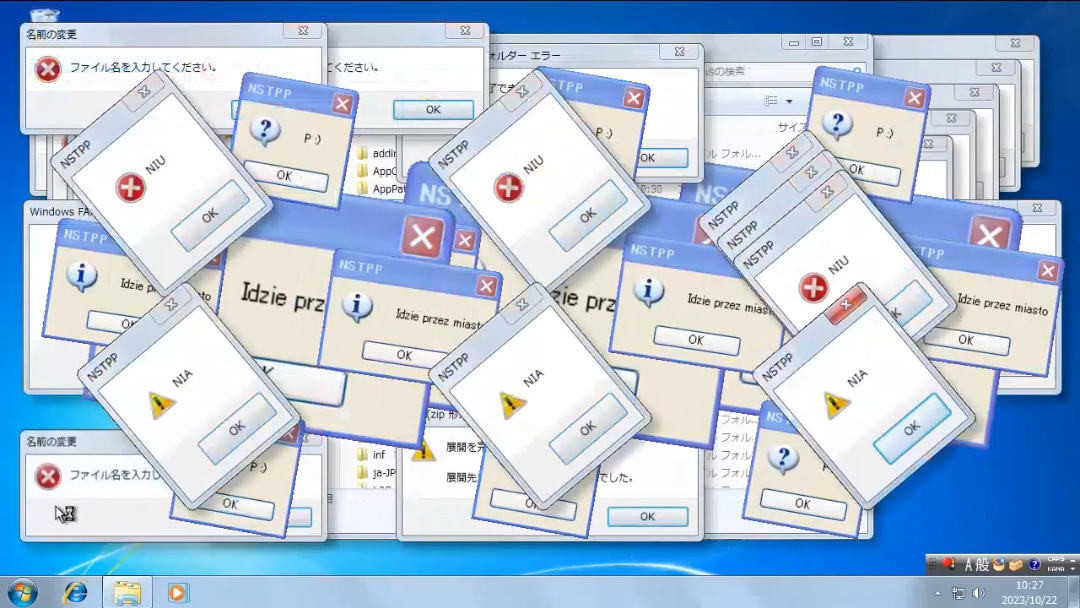This screenshot has width=1080, height=608.
Task: Click question icon in top-right 'P :)' dialog
Action: pyautogui.click(x=838, y=125)
